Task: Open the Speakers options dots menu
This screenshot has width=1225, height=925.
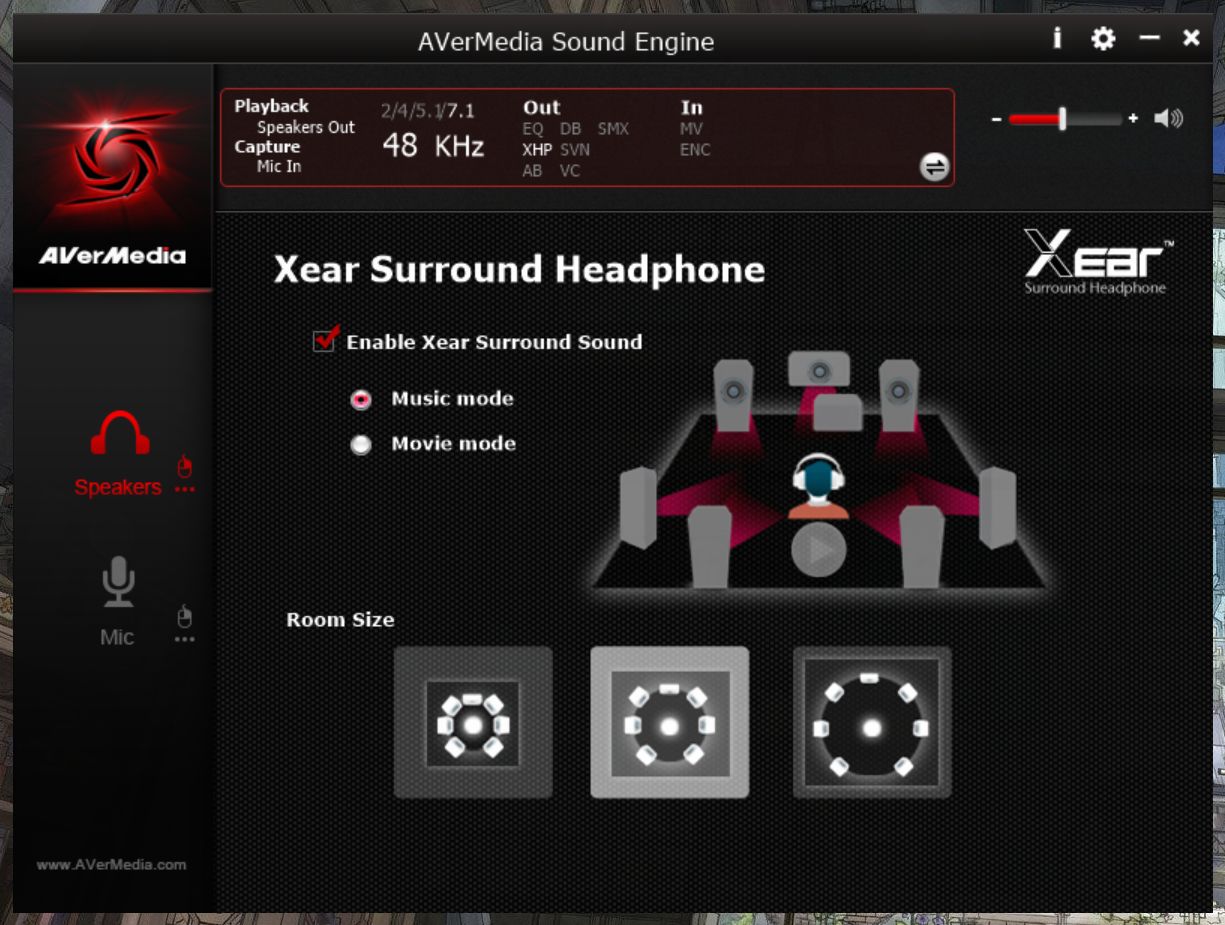Action: click(x=184, y=490)
